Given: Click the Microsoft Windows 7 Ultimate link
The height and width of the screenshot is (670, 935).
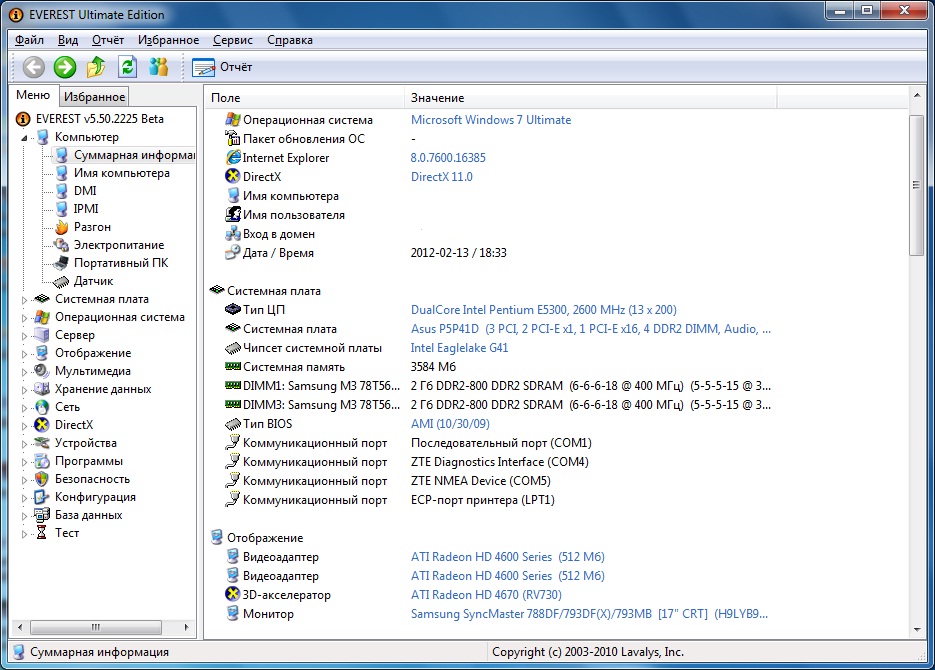Looking at the screenshot, I should tap(490, 120).
